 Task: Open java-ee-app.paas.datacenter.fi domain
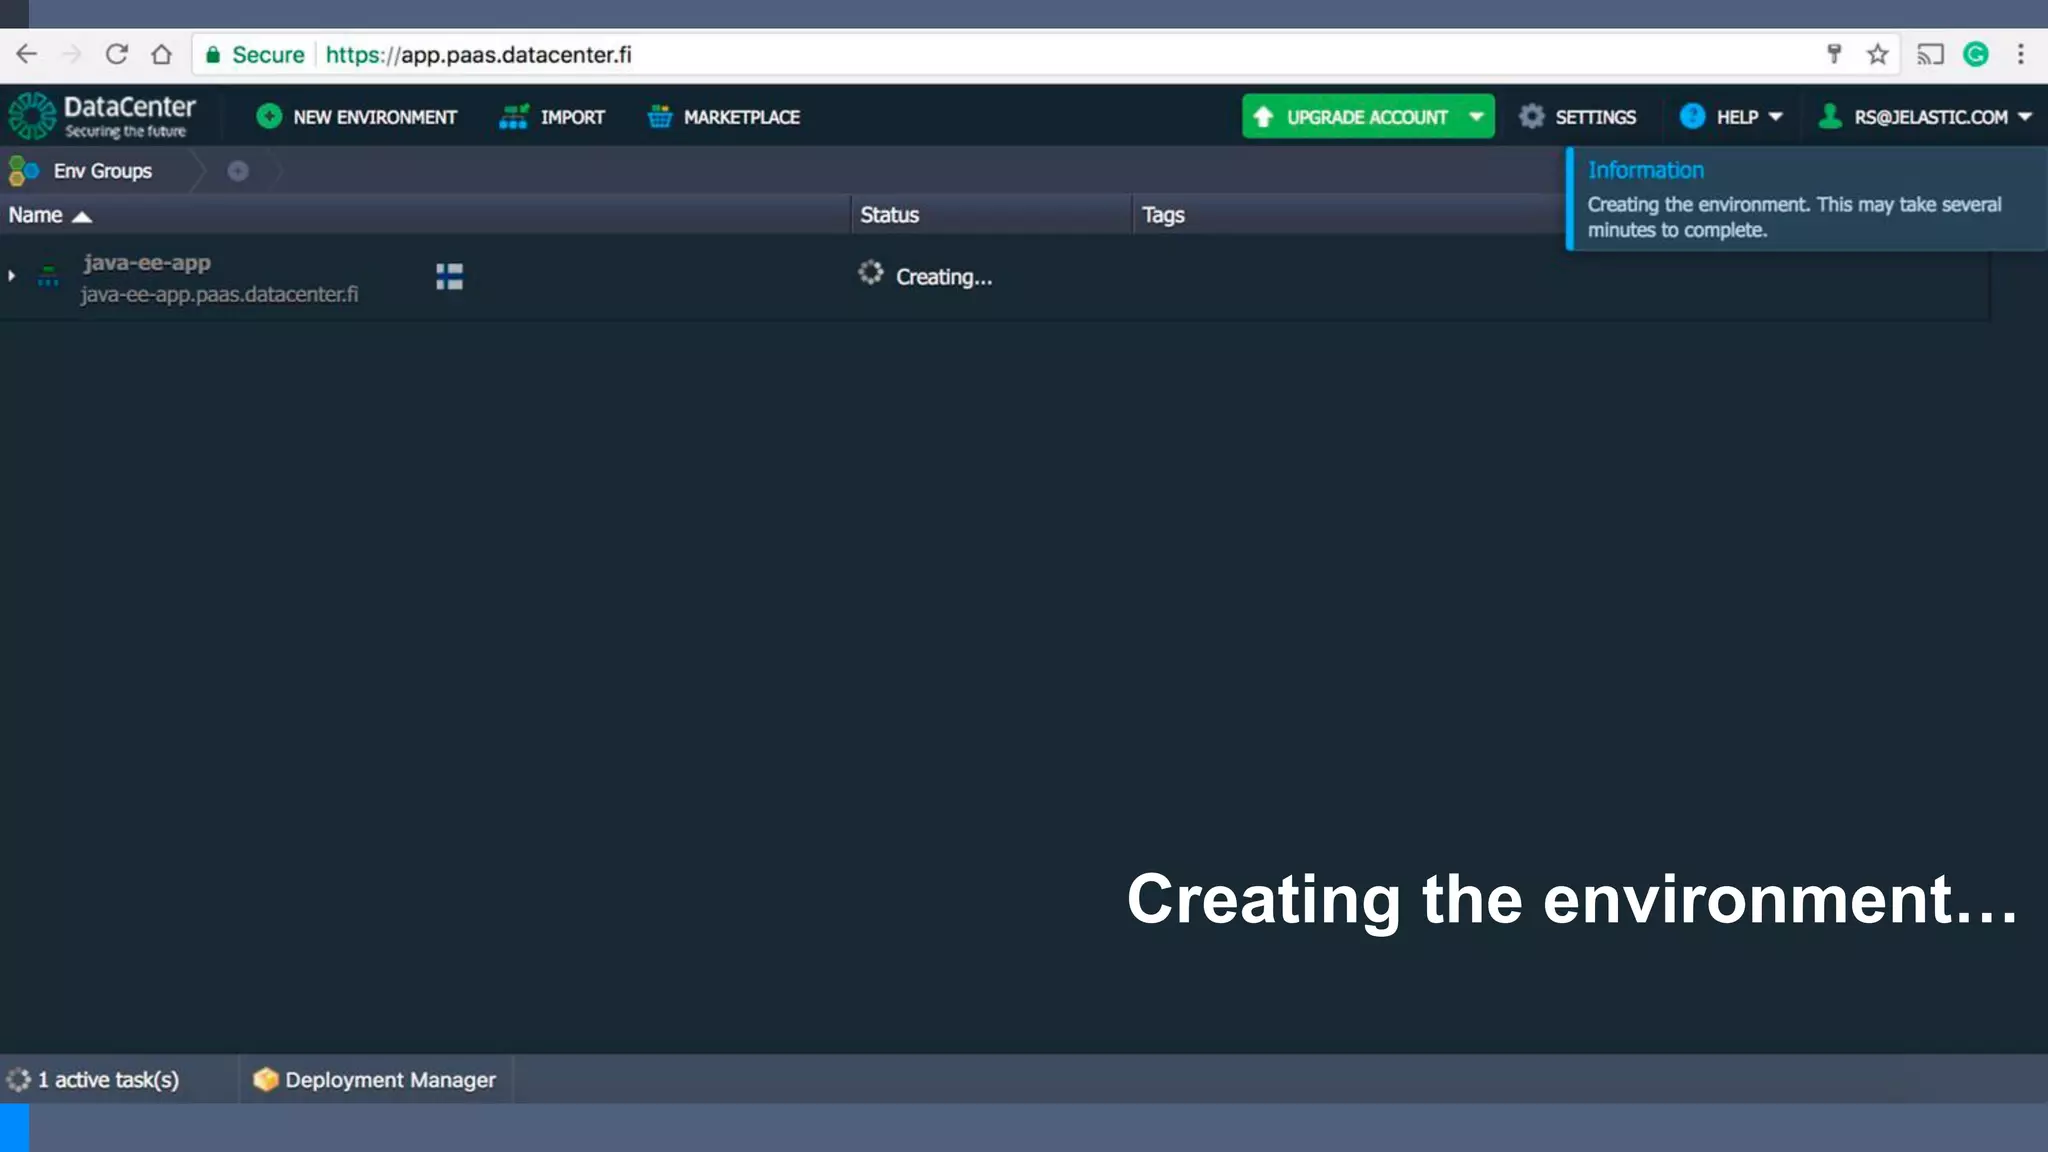tap(219, 295)
